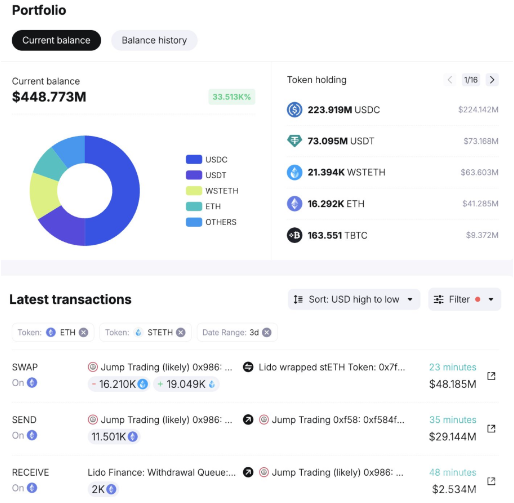The image size is (514, 503).
Task: Click the USDT Tether icon in holdings
Action: (x=294, y=141)
